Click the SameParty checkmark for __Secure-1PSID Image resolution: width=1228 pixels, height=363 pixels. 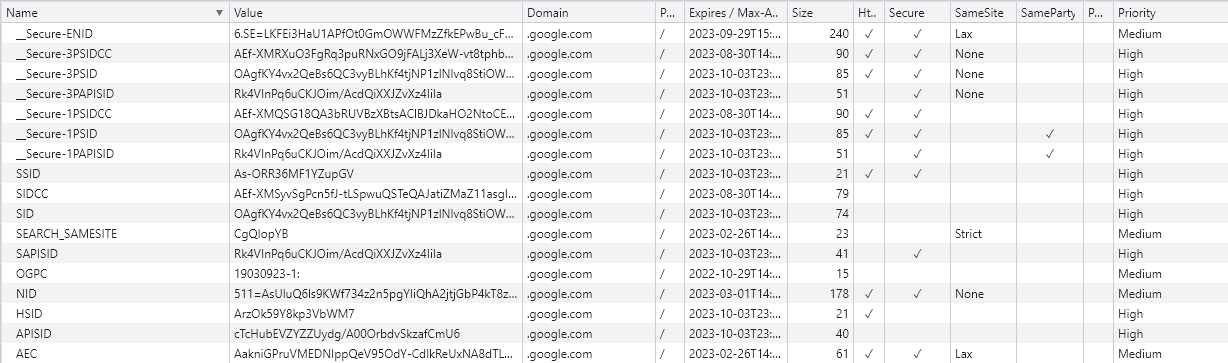coord(1049,133)
